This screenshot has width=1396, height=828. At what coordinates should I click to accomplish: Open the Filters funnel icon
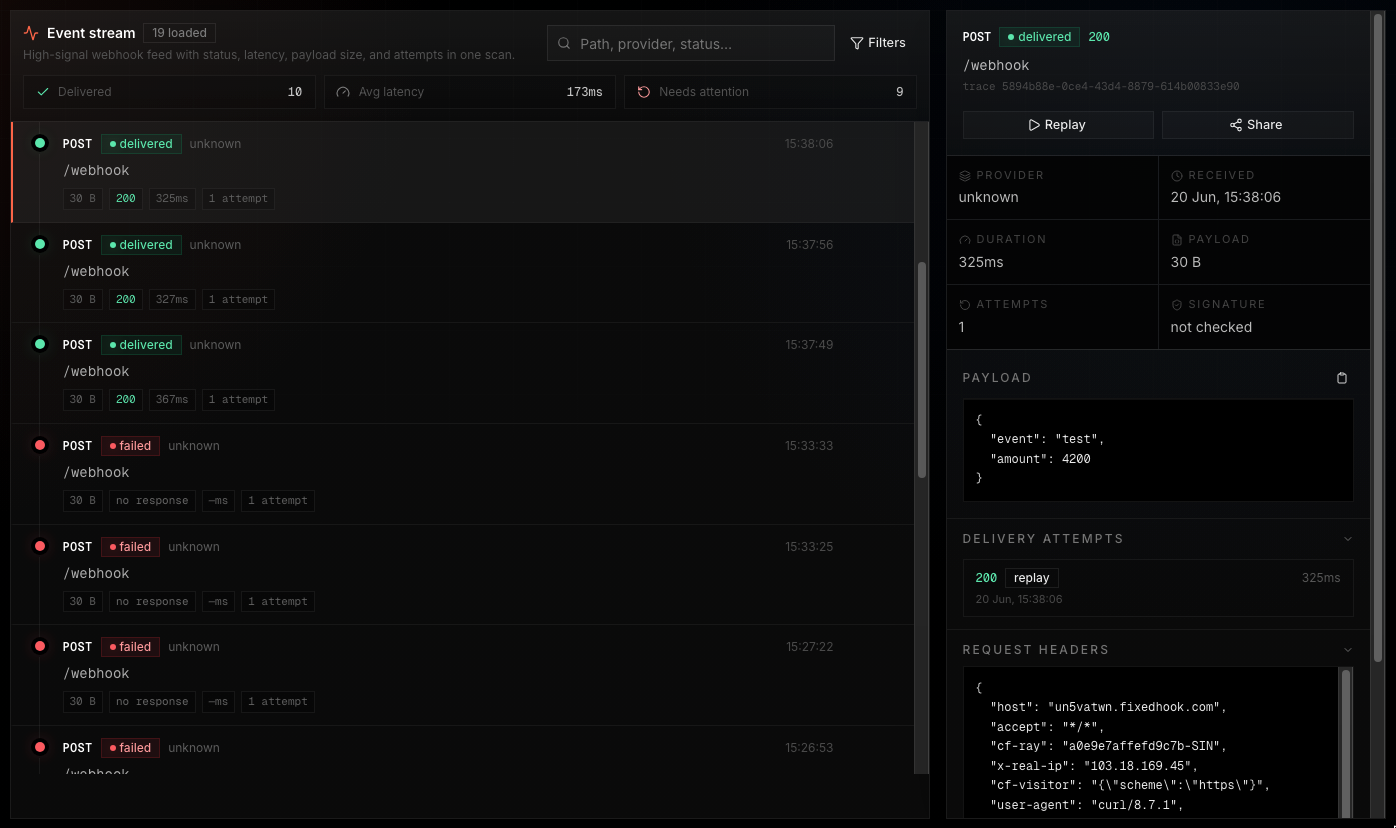click(857, 43)
